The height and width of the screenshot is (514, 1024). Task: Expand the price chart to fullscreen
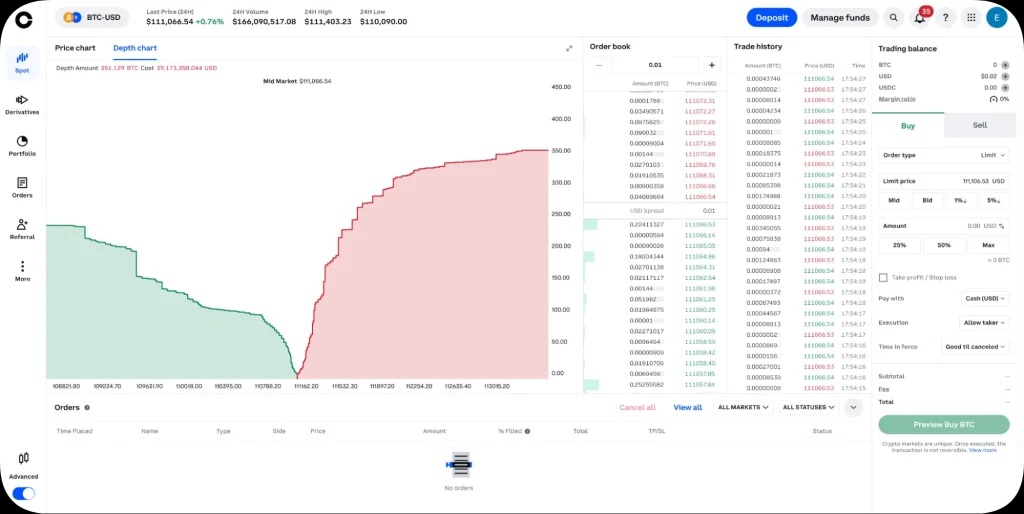(x=569, y=48)
